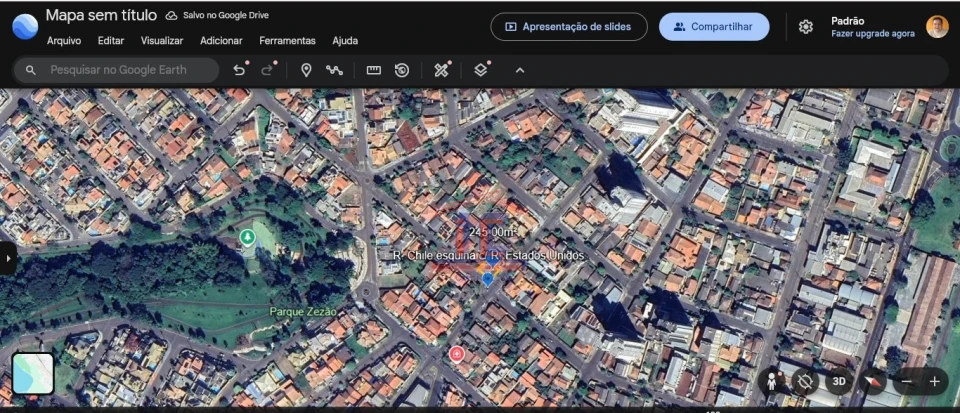960x413 pixels.
Task: Click the undo arrow in toolbar
Action: [239, 70]
